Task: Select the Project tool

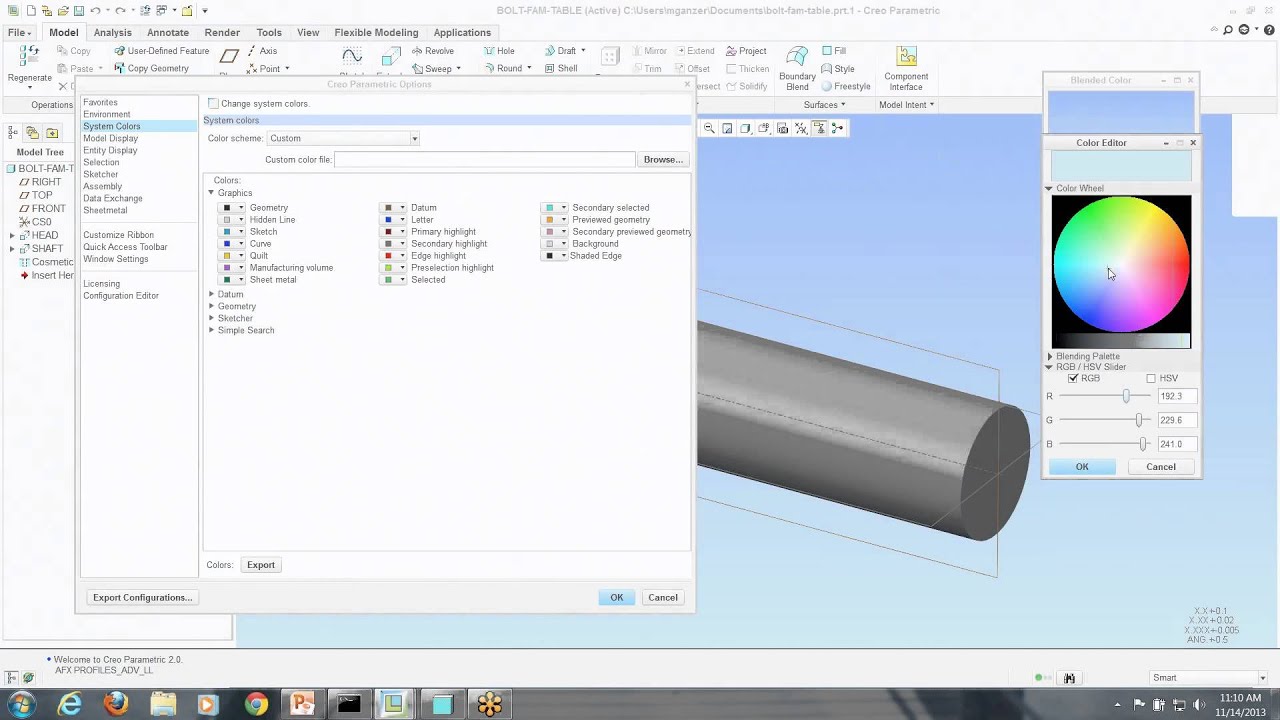Action: 746,51
